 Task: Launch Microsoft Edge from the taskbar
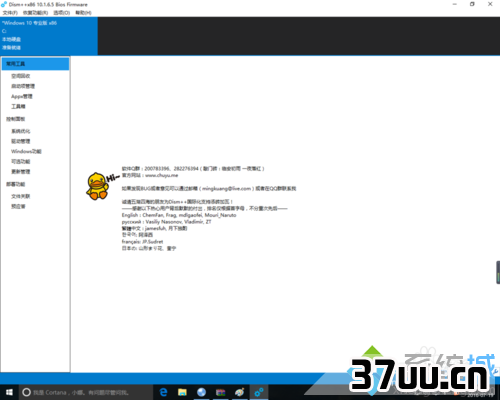[163, 392]
